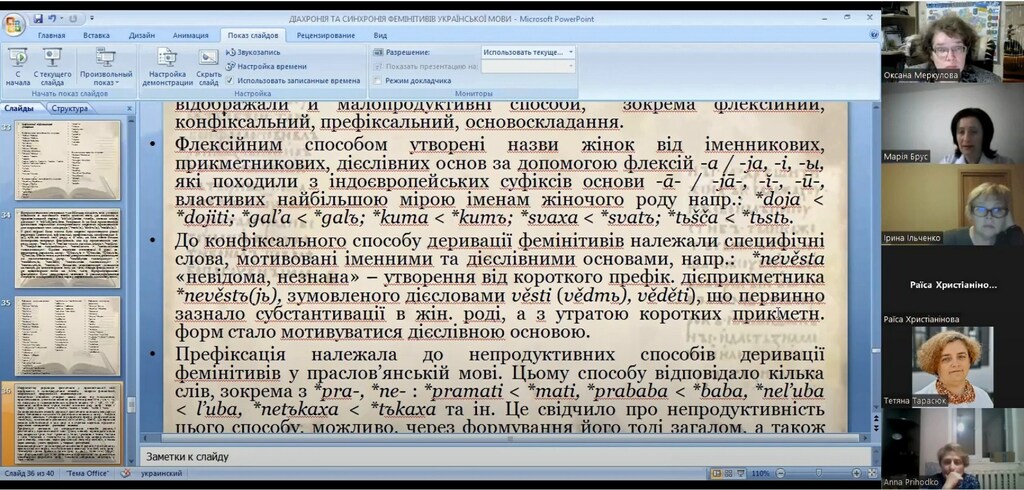Enable 'Режим докладчика' presenter view checkbox
Viewport: 1024px width, 490px height.
(x=377, y=80)
